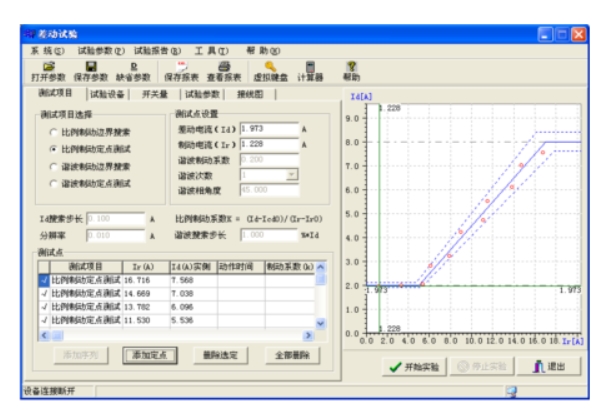Open the 查看报表 view report icon

pyautogui.click(x=224, y=69)
